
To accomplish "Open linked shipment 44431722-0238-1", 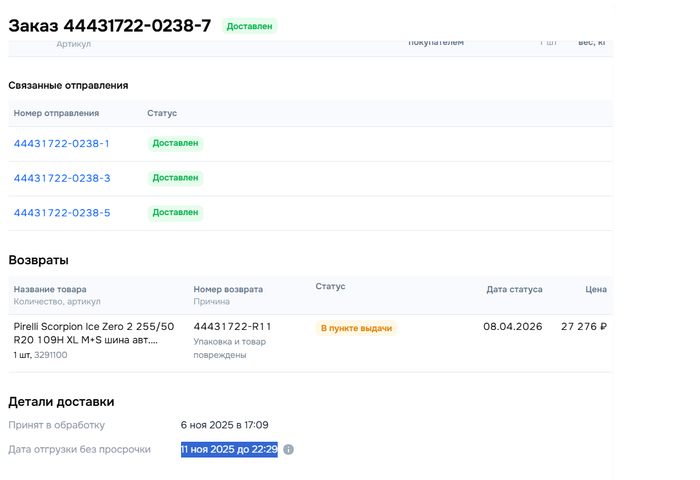I will (x=61, y=144).
